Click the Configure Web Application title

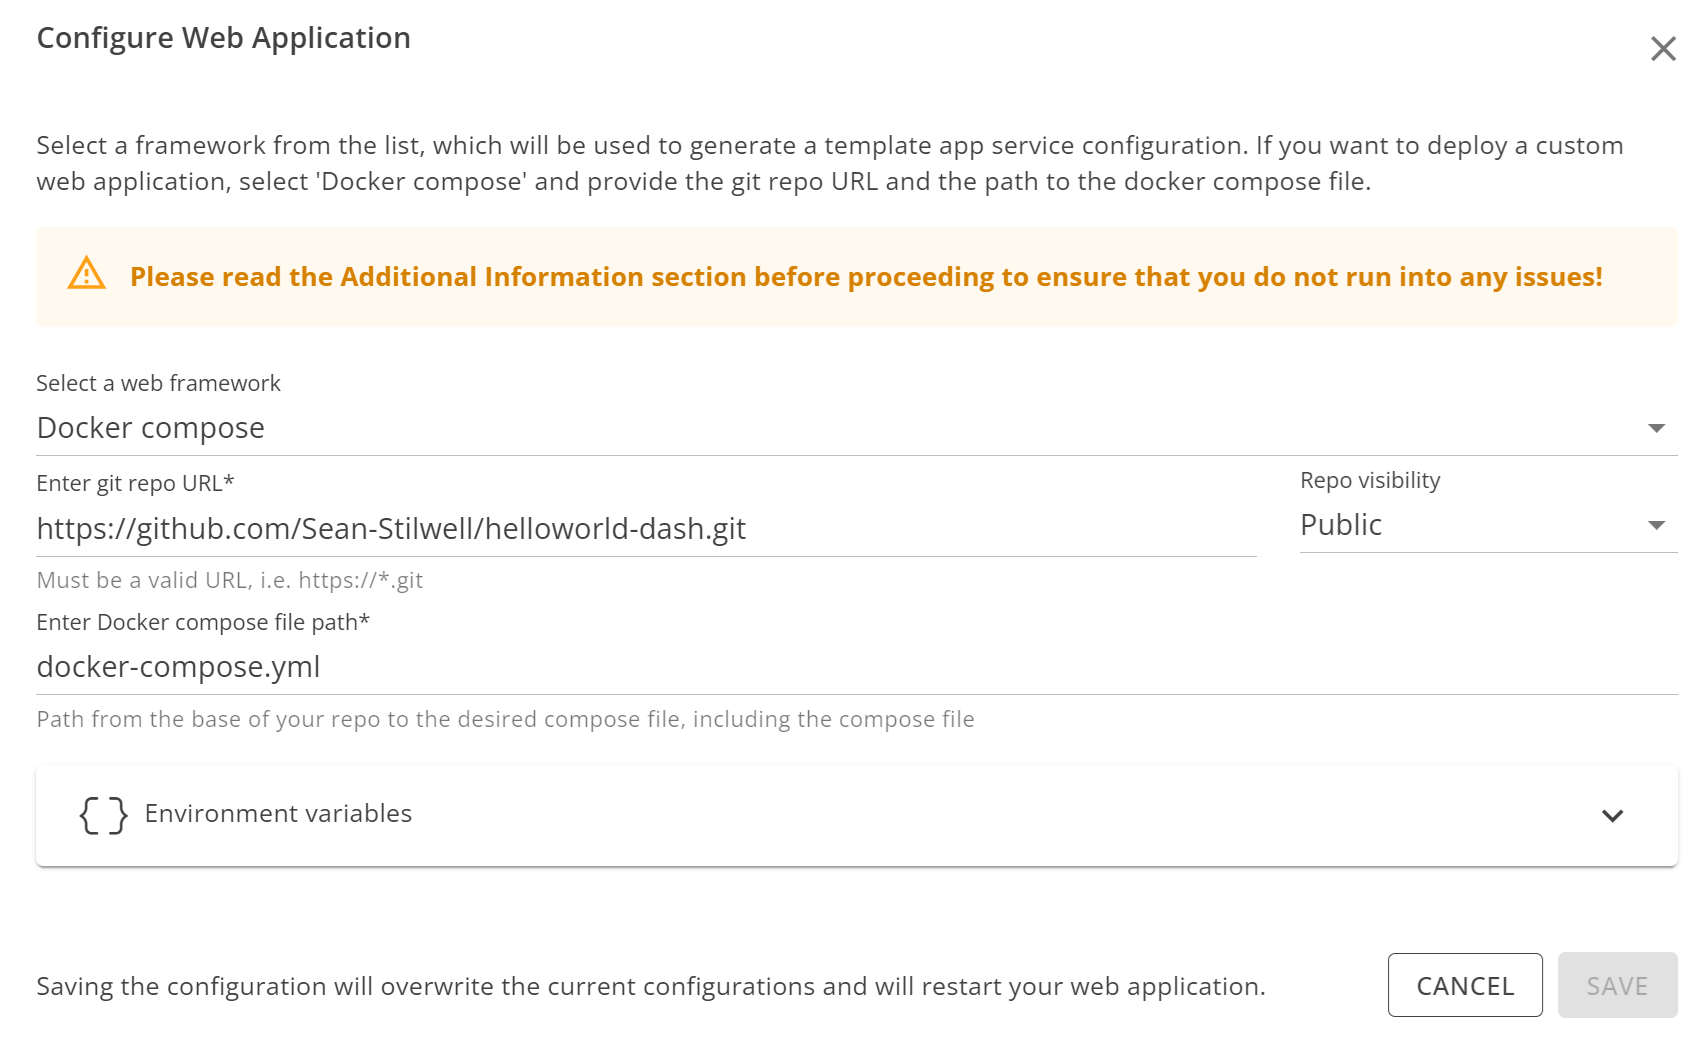pyautogui.click(x=223, y=37)
